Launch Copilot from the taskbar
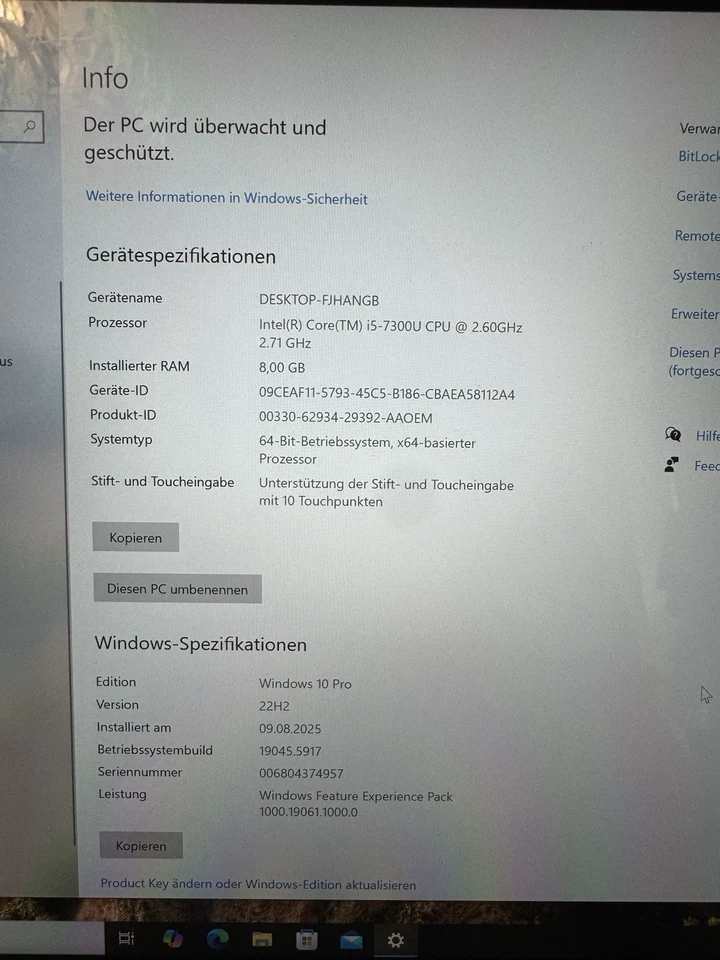 pyautogui.click(x=173, y=939)
